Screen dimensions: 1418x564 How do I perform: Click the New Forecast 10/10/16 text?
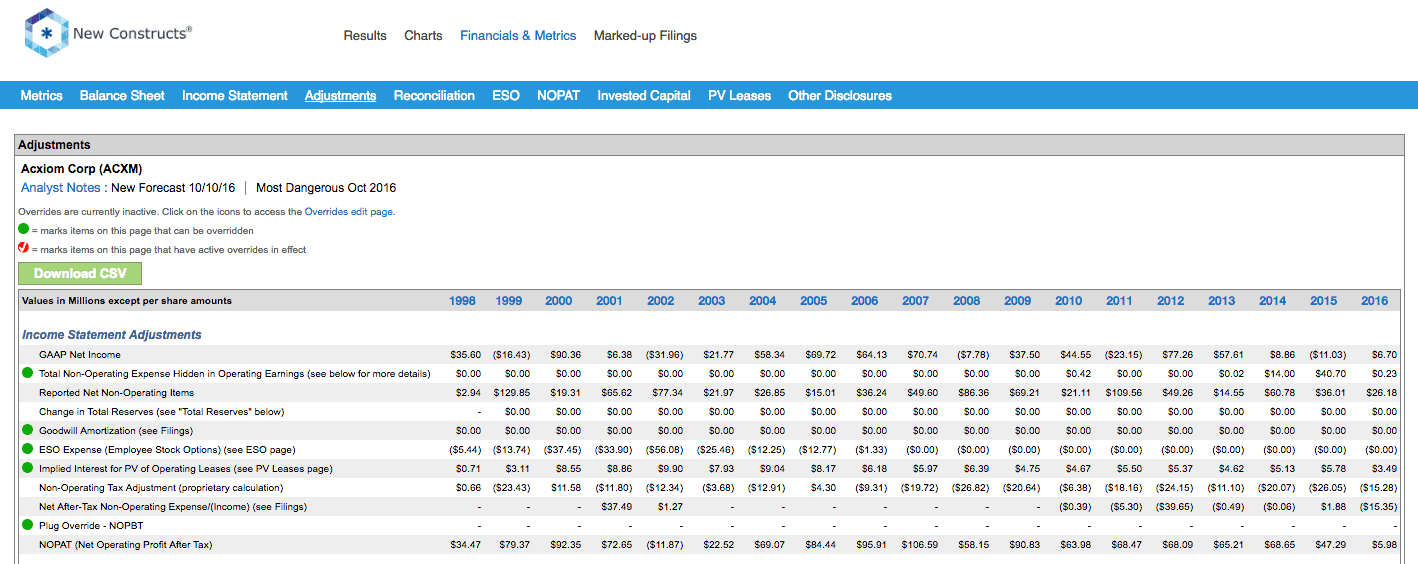[x=174, y=187]
